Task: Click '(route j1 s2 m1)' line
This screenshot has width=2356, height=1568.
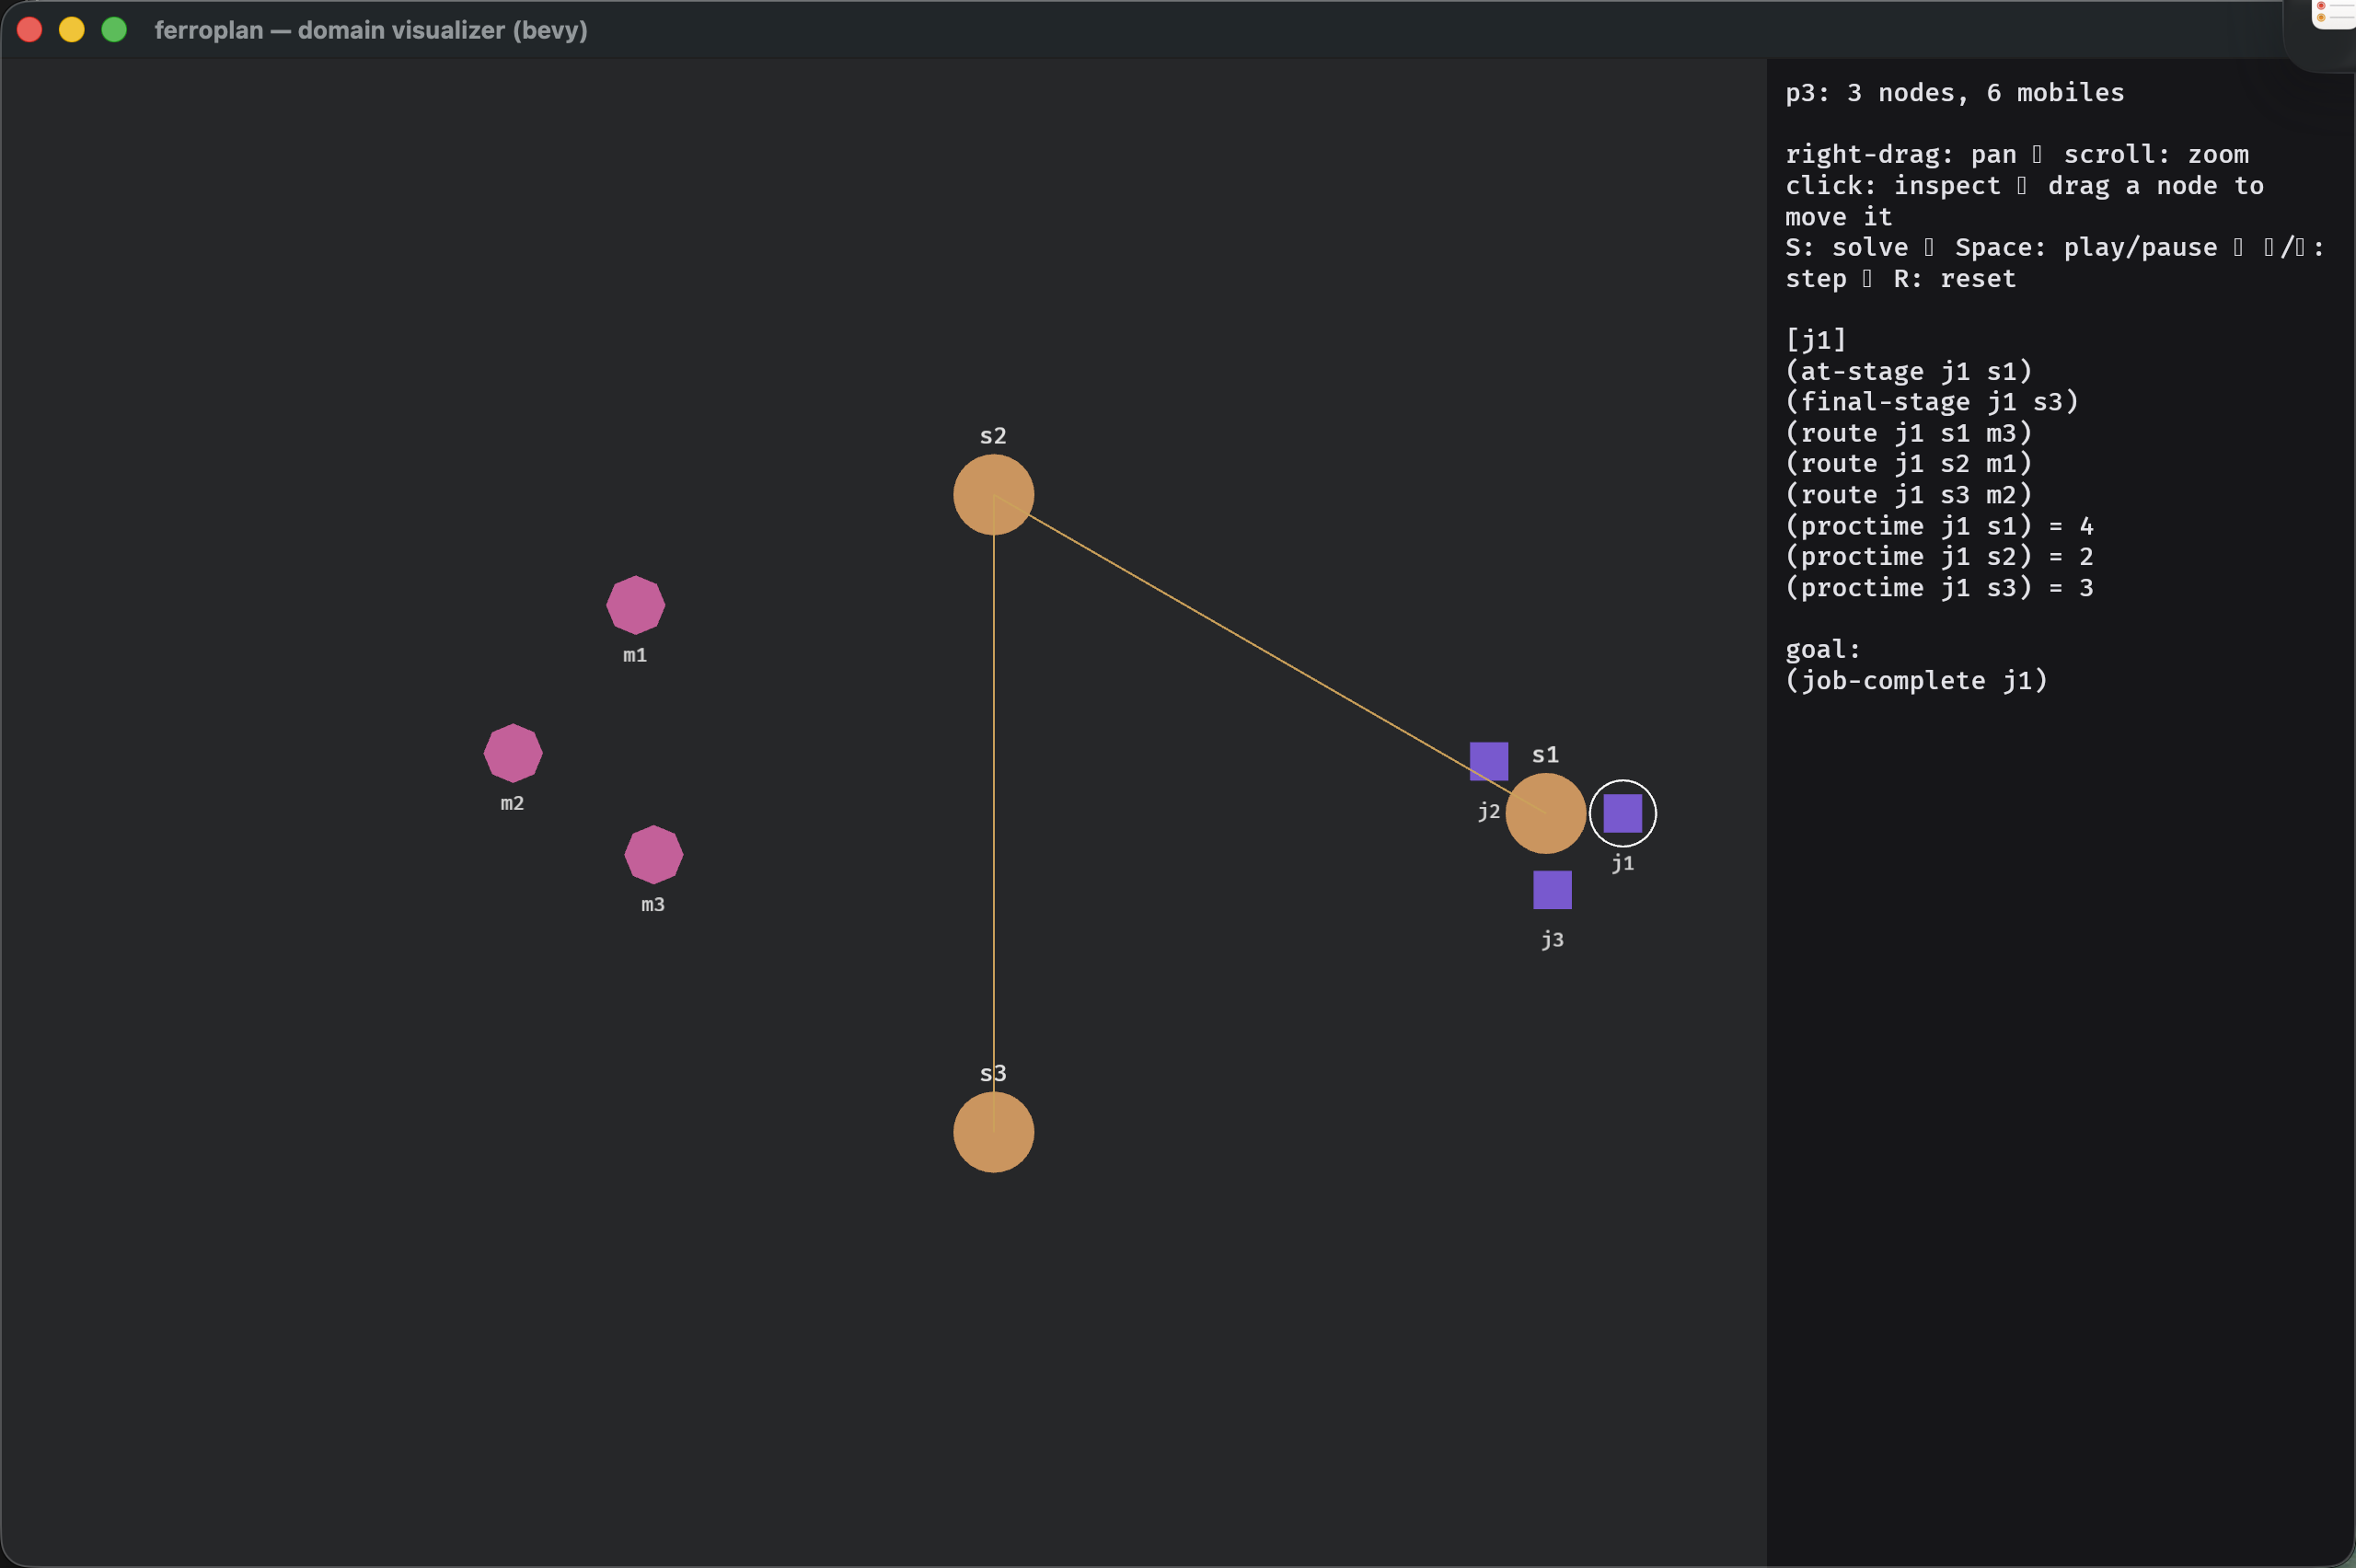Action: [x=1909, y=463]
